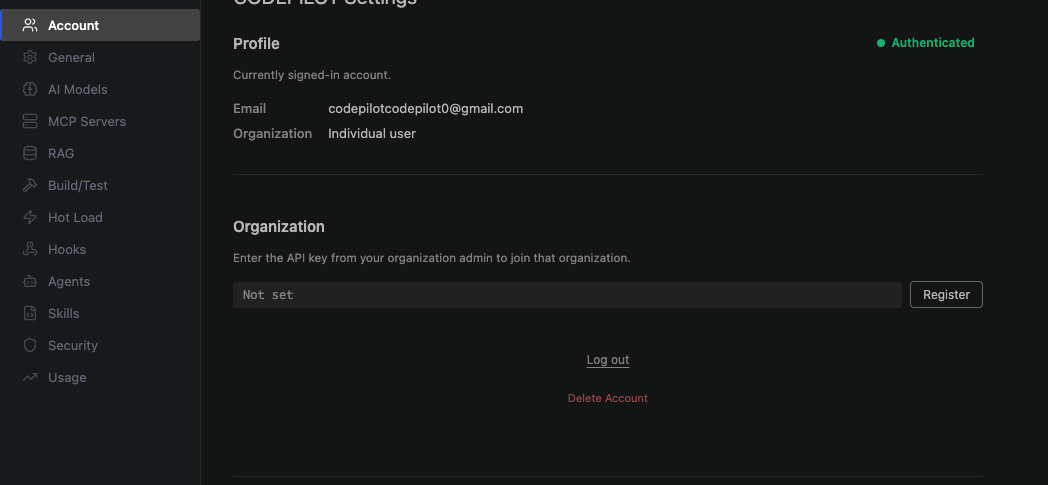1048x485 pixels.
Task: Click the Profile section heading
Action: (256, 44)
